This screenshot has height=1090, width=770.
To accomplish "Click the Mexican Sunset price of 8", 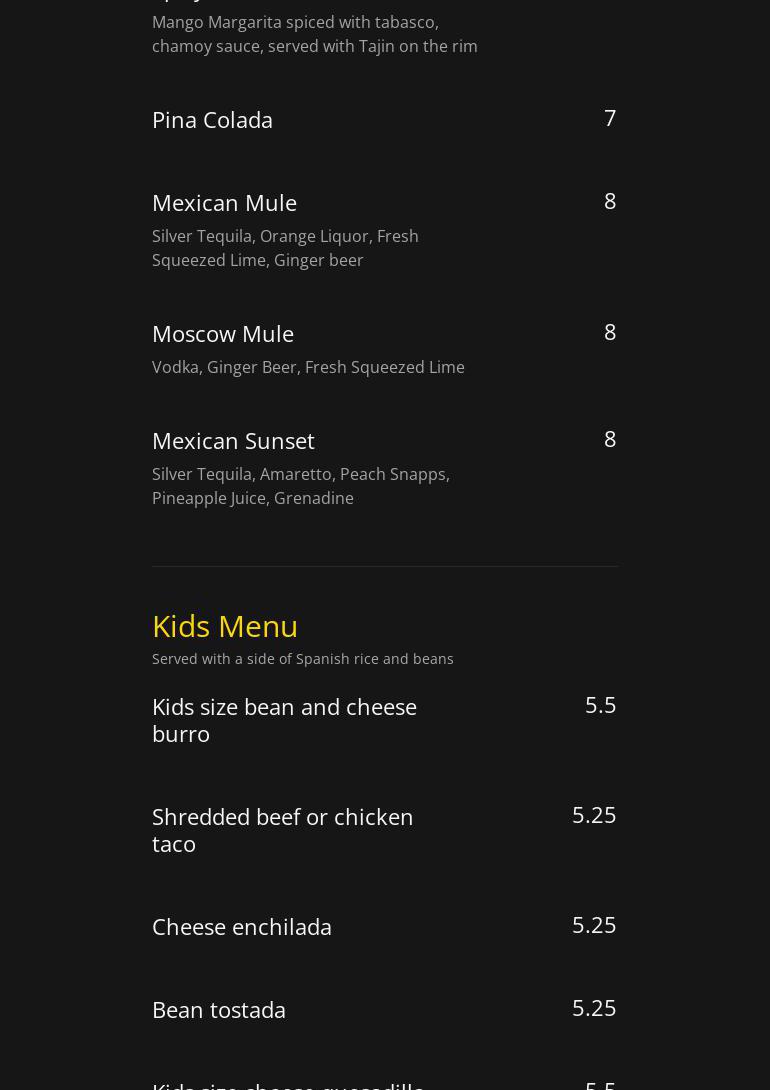I will pos(610,439).
